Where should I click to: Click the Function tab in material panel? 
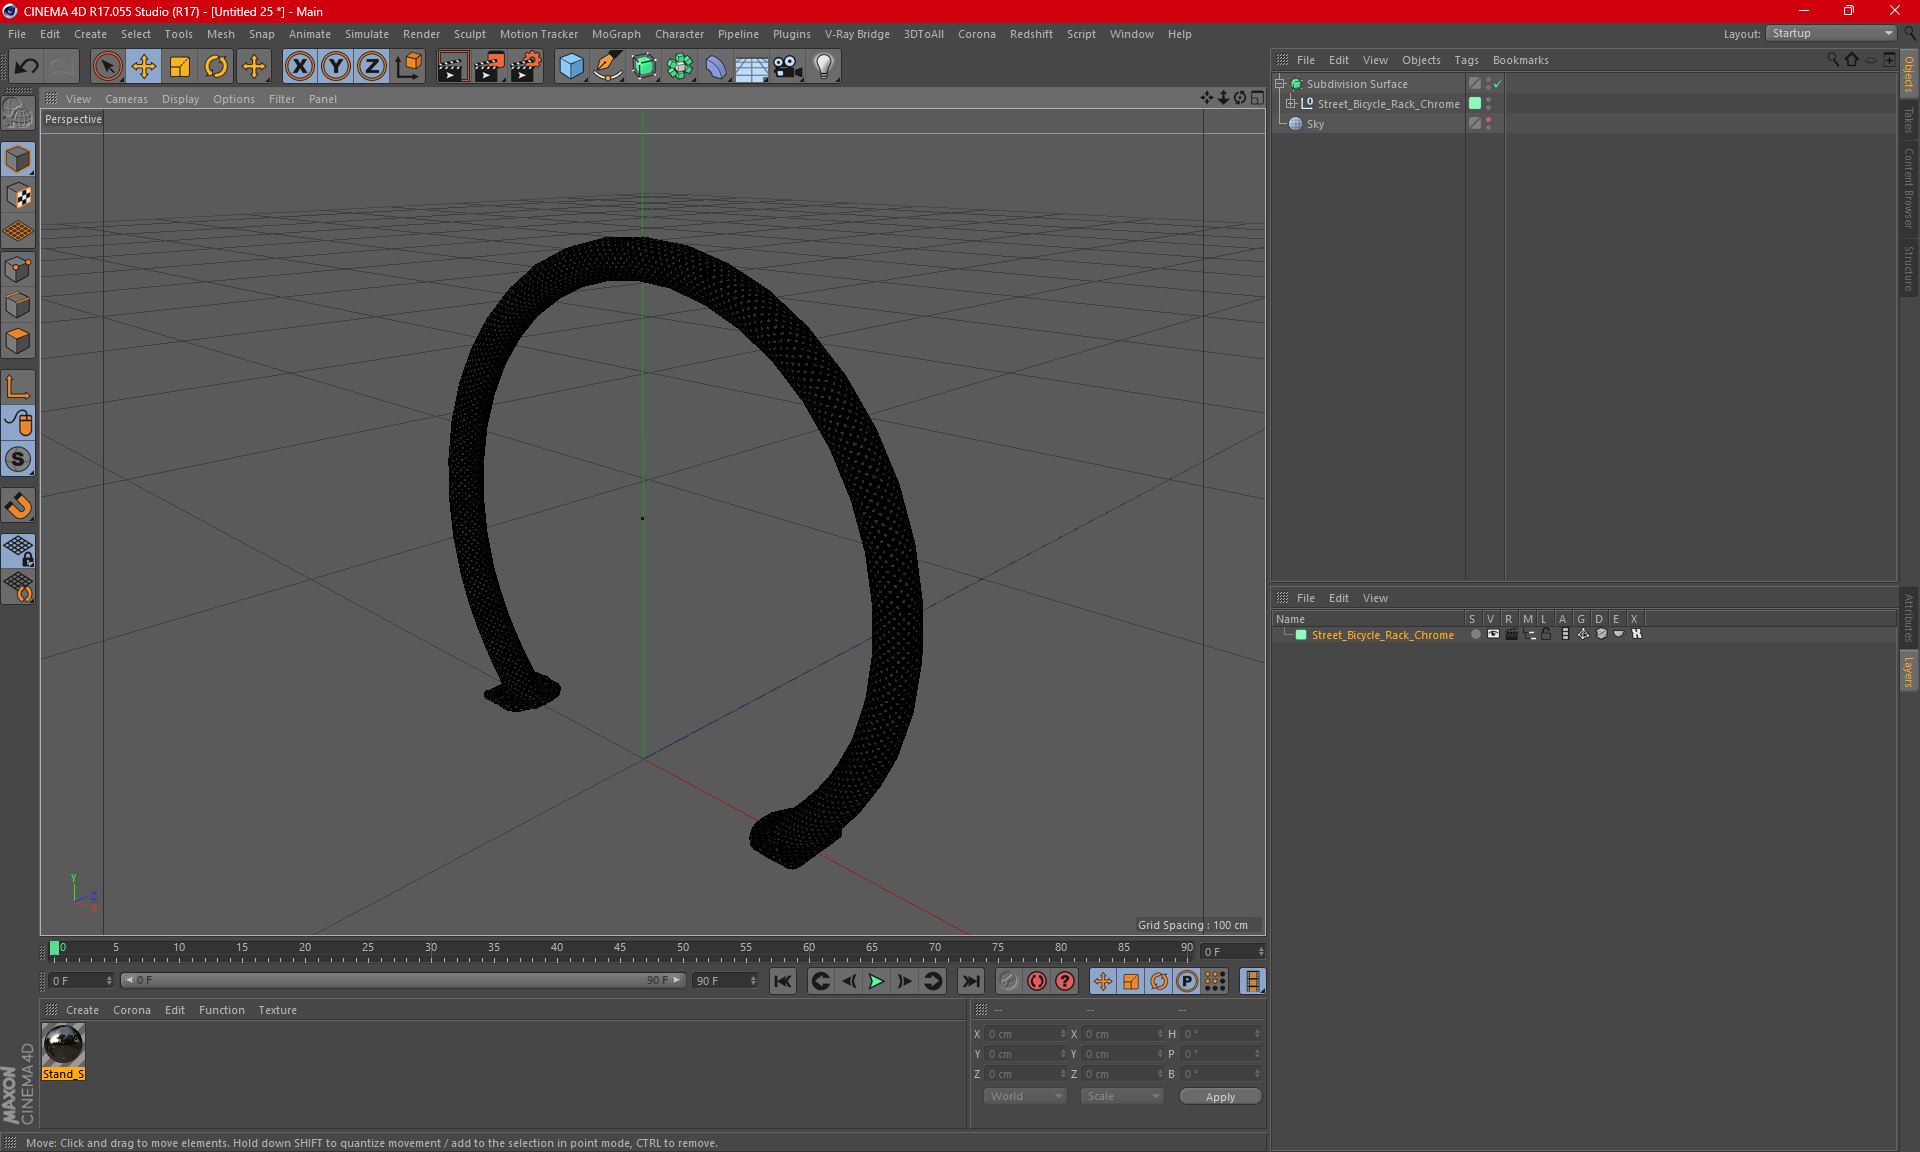(219, 1009)
